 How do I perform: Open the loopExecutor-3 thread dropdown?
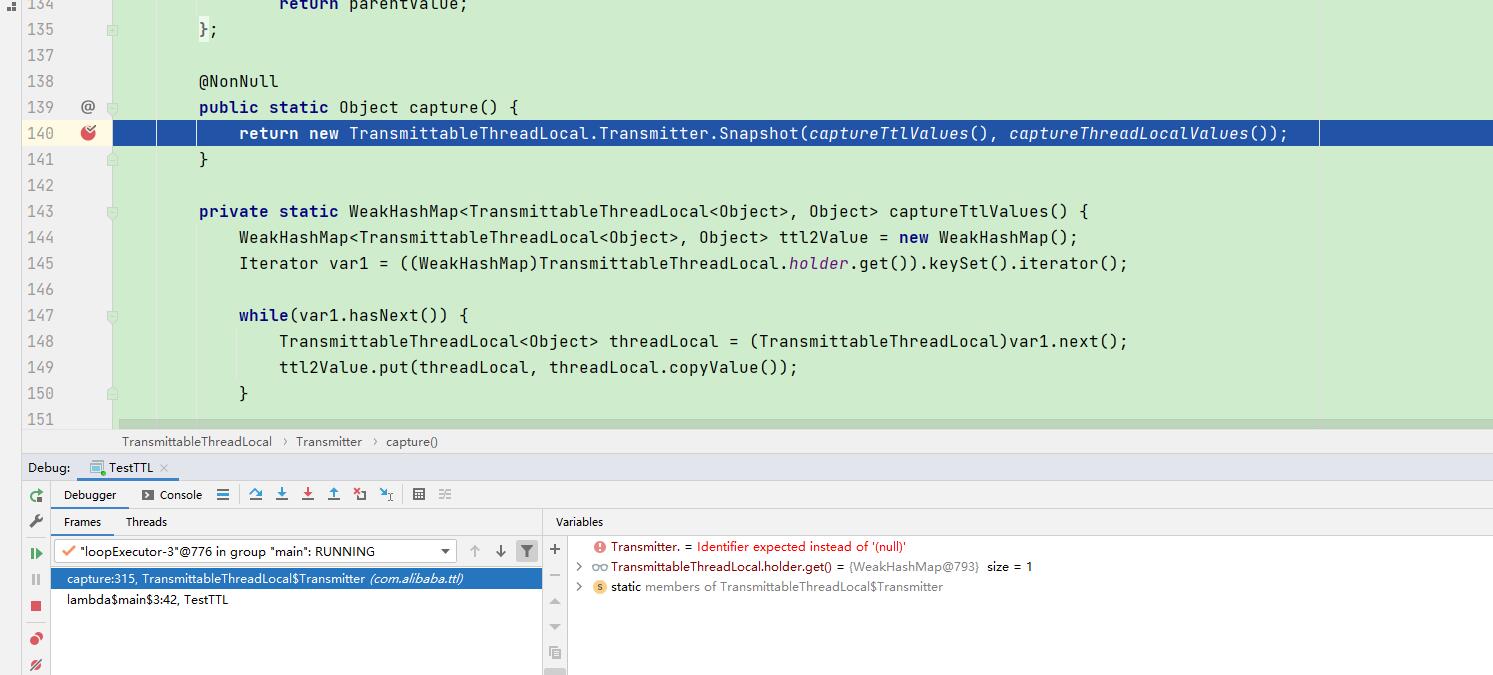coord(445,551)
